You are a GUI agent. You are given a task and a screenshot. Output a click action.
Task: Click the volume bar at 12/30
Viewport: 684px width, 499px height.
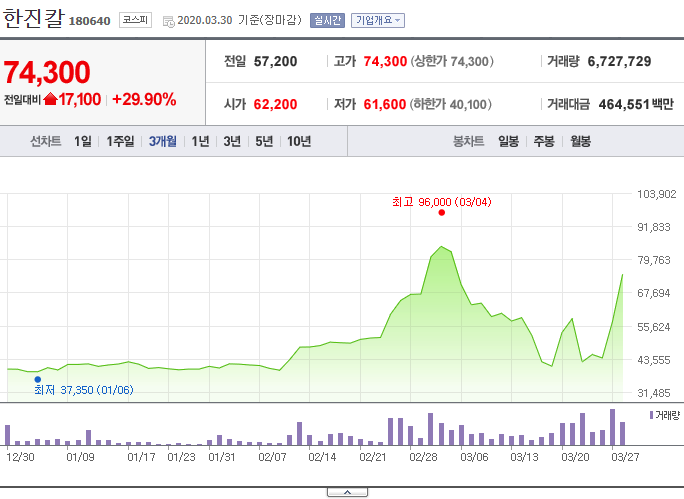coord(7,435)
